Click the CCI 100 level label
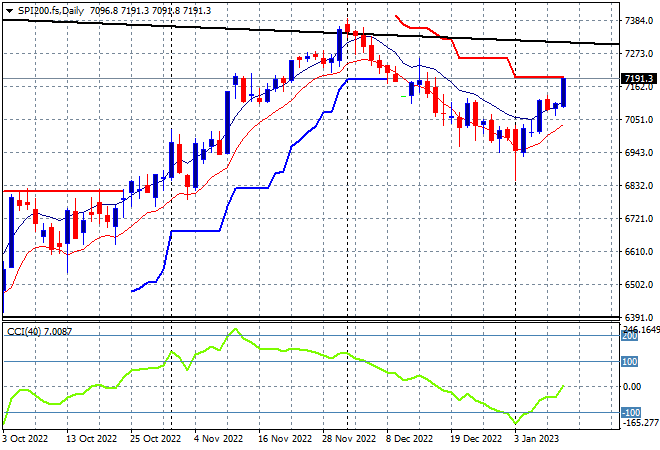The height and width of the screenshot is (450, 660). (x=629, y=362)
